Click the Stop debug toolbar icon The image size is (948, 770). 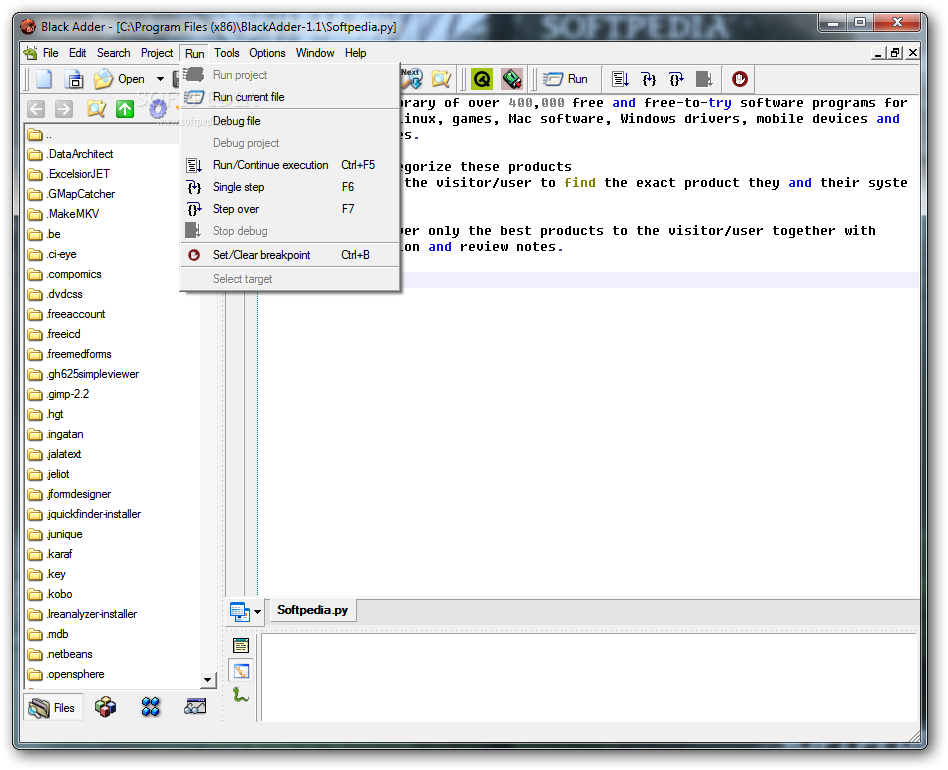(x=704, y=79)
